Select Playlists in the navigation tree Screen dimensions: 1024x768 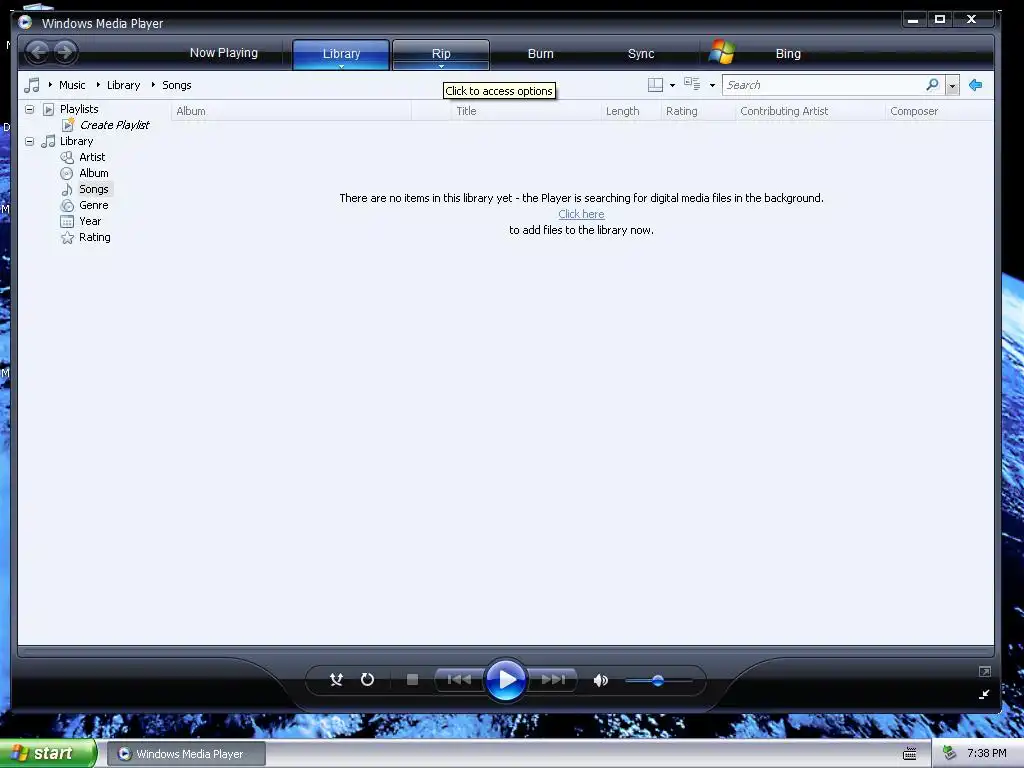click(x=79, y=109)
